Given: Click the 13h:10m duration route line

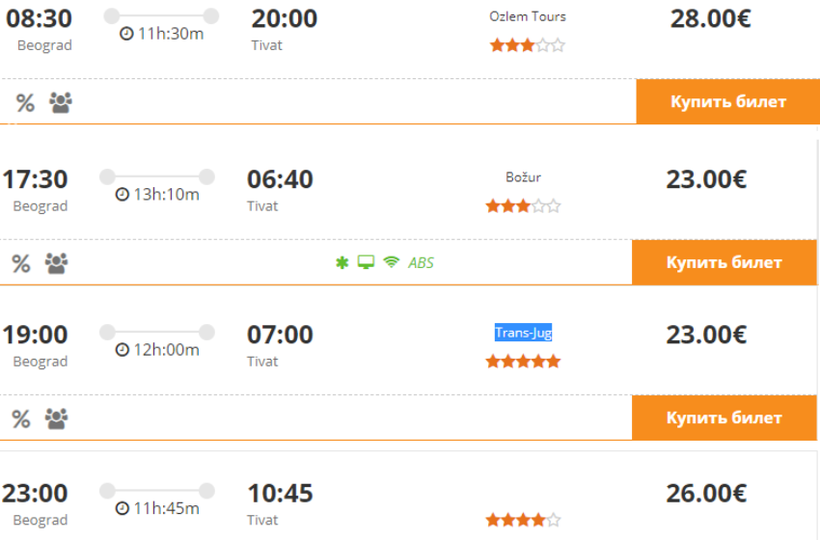Looking at the screenshot, I should pos(157,177).
